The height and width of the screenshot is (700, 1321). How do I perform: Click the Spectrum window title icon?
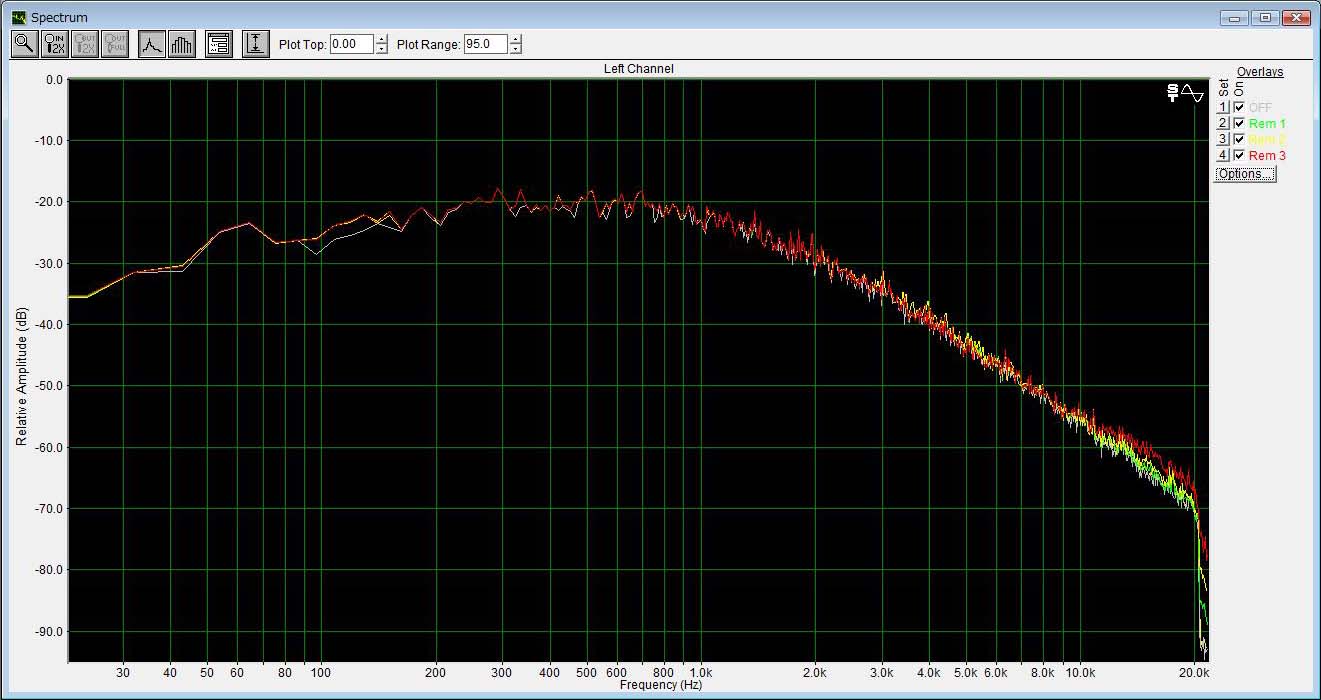(18, 17)
